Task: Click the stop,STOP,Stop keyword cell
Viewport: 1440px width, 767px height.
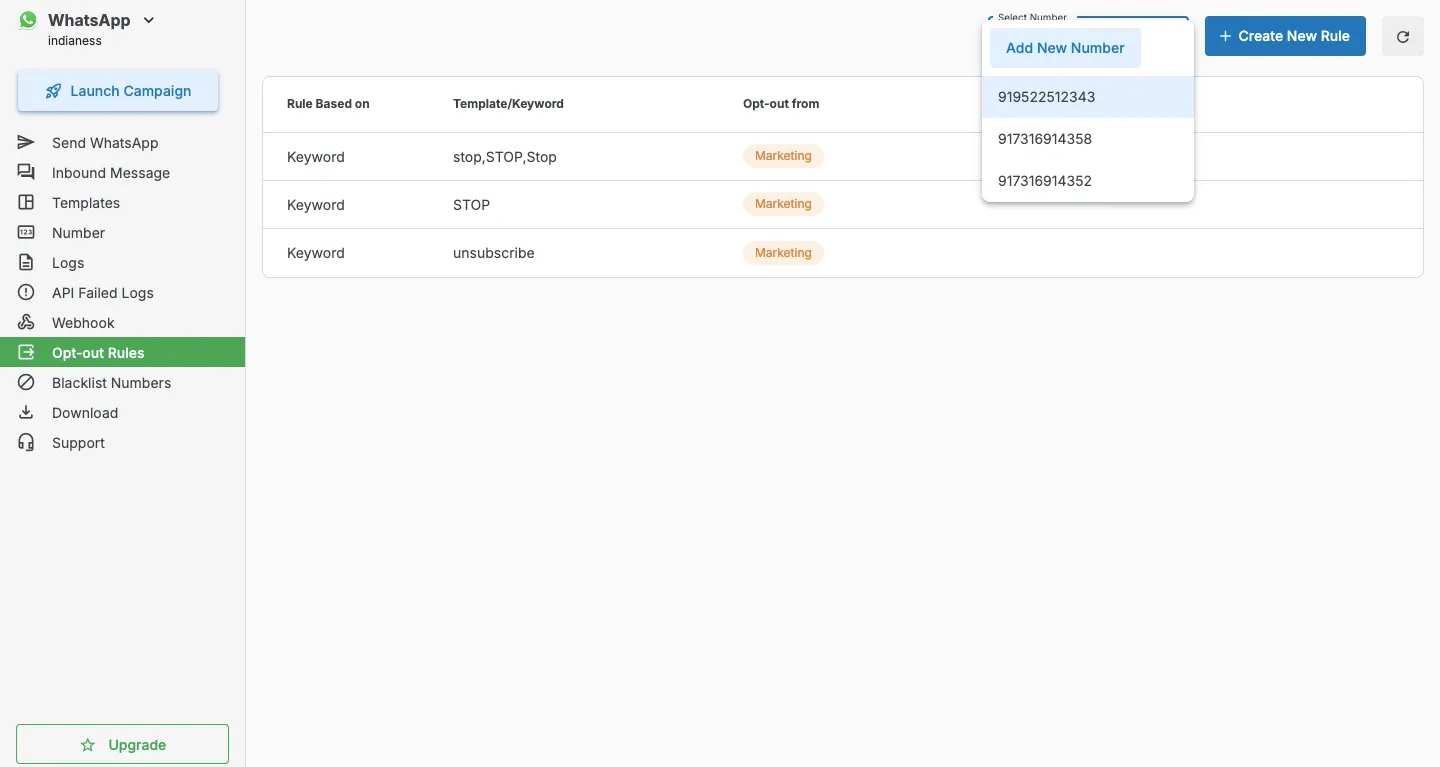Action: (x=505, y=157)
